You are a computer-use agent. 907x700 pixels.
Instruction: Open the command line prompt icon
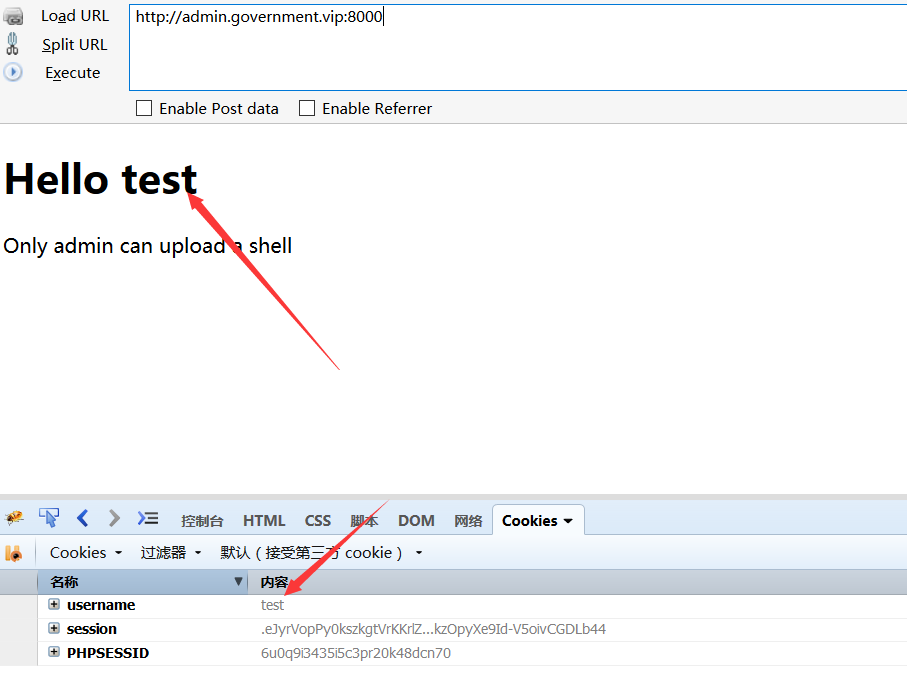(148, 518)
